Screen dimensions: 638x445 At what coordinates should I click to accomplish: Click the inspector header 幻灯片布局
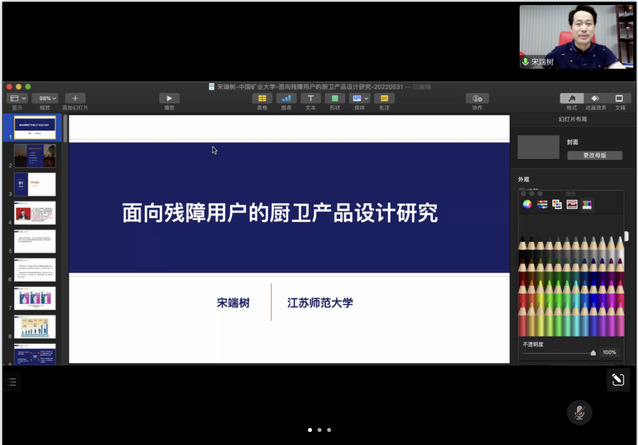tap(572, 119)
